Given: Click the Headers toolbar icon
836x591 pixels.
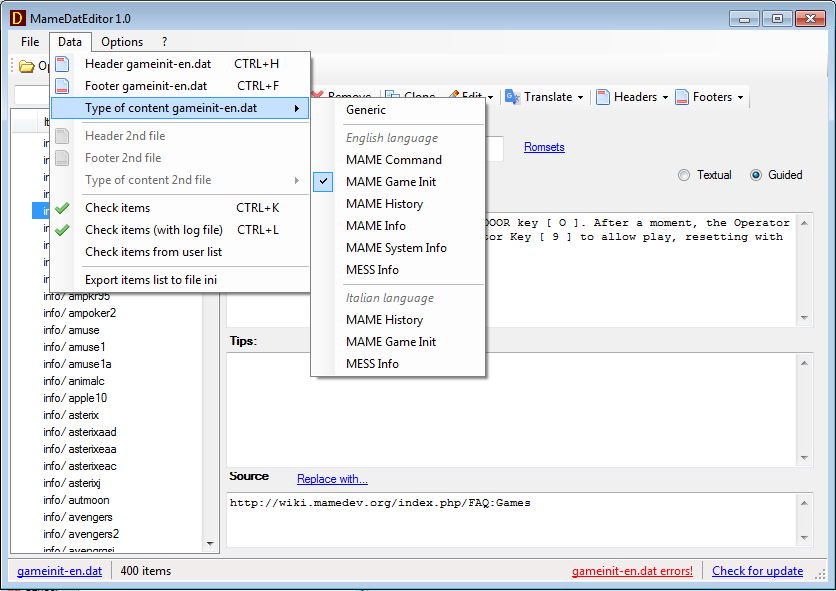Looking at the screenshot, I should (603, 97).
